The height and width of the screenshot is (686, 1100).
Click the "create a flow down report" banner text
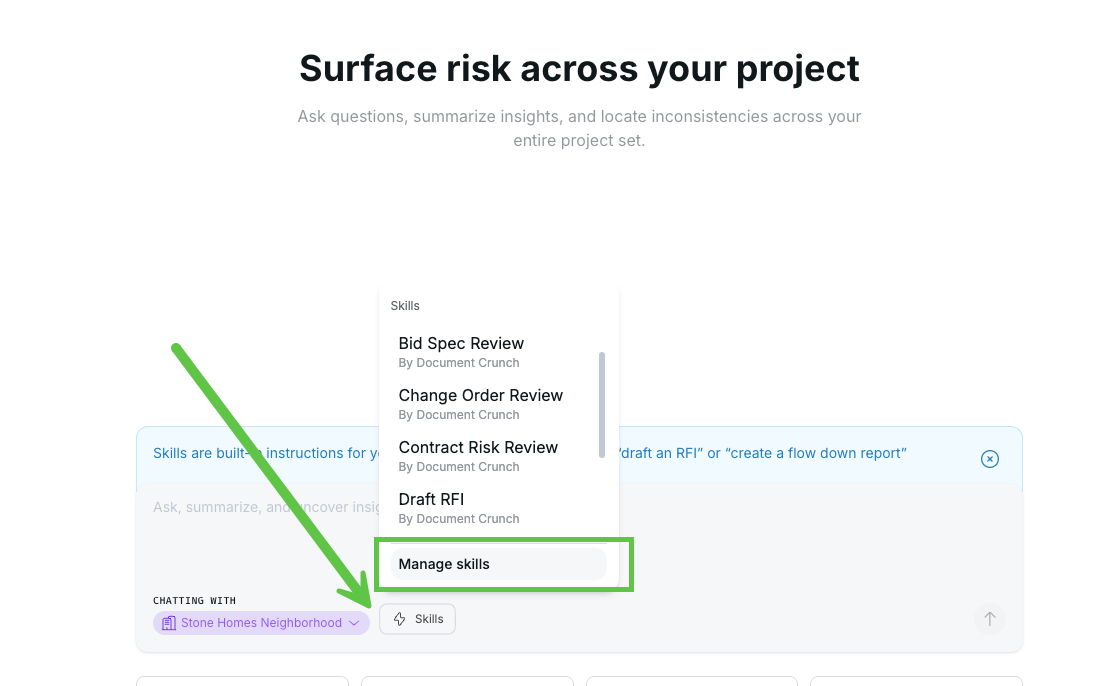[818, 453]
